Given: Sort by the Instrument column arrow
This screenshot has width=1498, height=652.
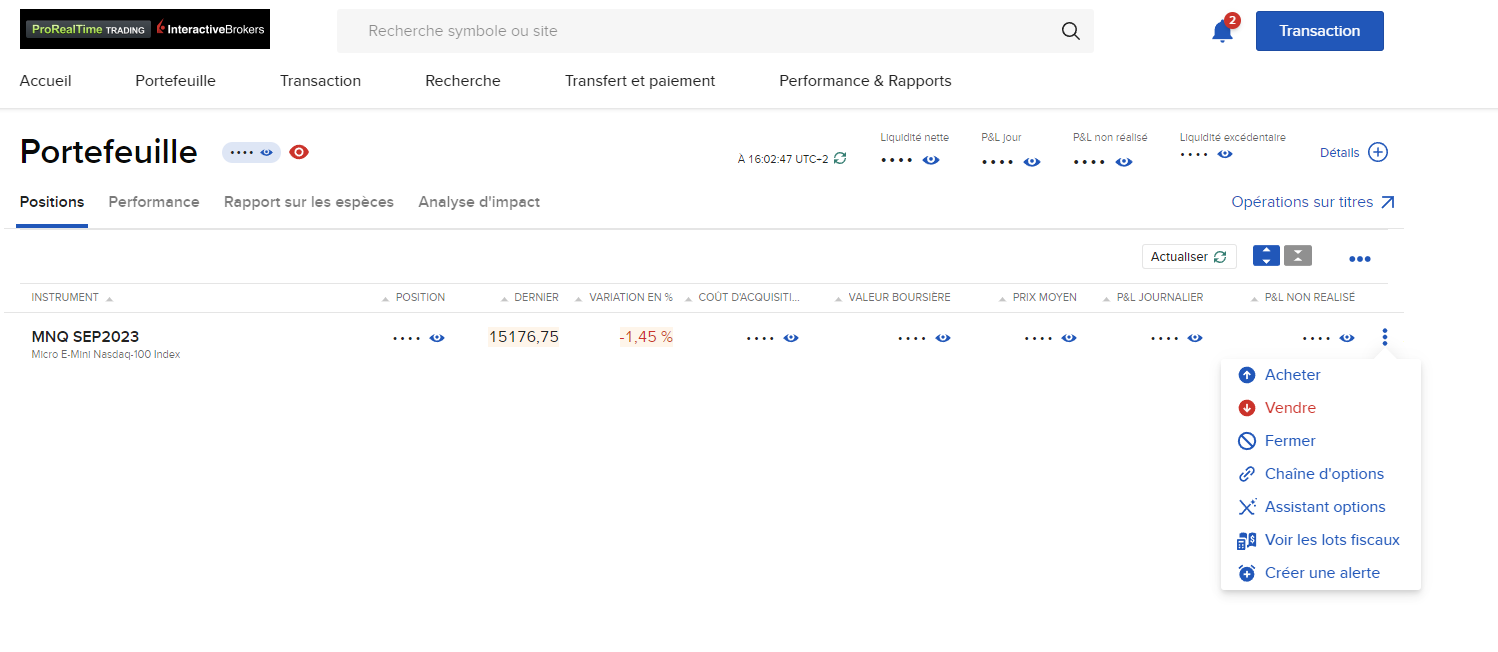Looking at the screenshot, I should pyautogui.click(x=109, y=298).
